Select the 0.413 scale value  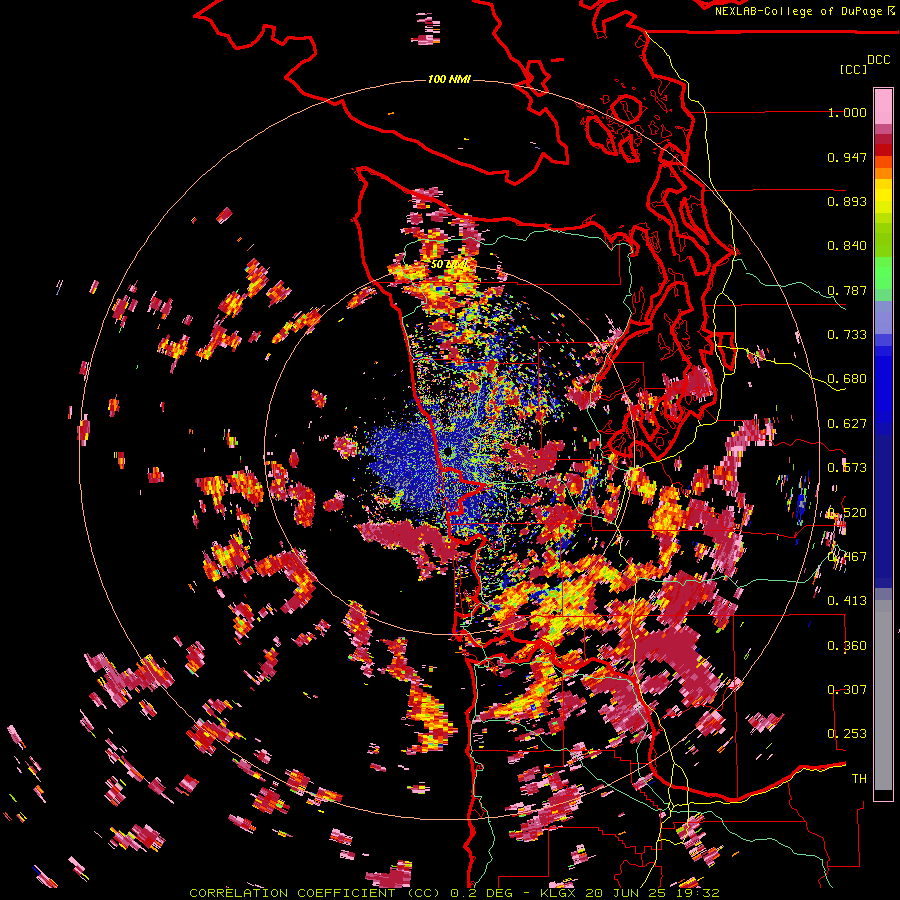point(847,601)
